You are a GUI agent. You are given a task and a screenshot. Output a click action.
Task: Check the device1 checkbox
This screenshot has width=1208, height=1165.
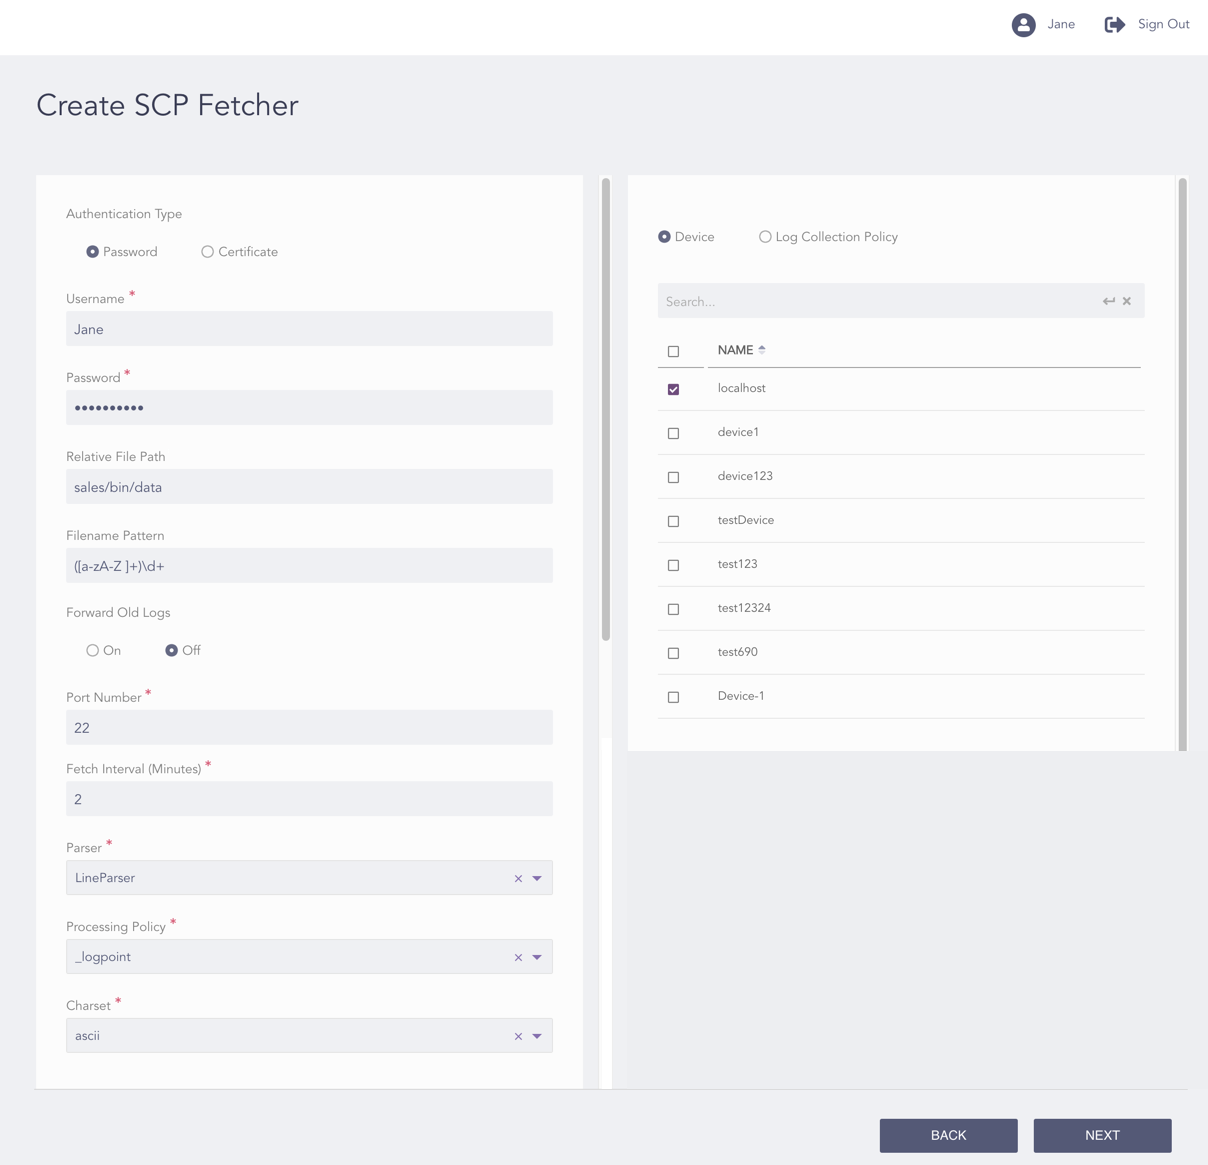[673, 432]
